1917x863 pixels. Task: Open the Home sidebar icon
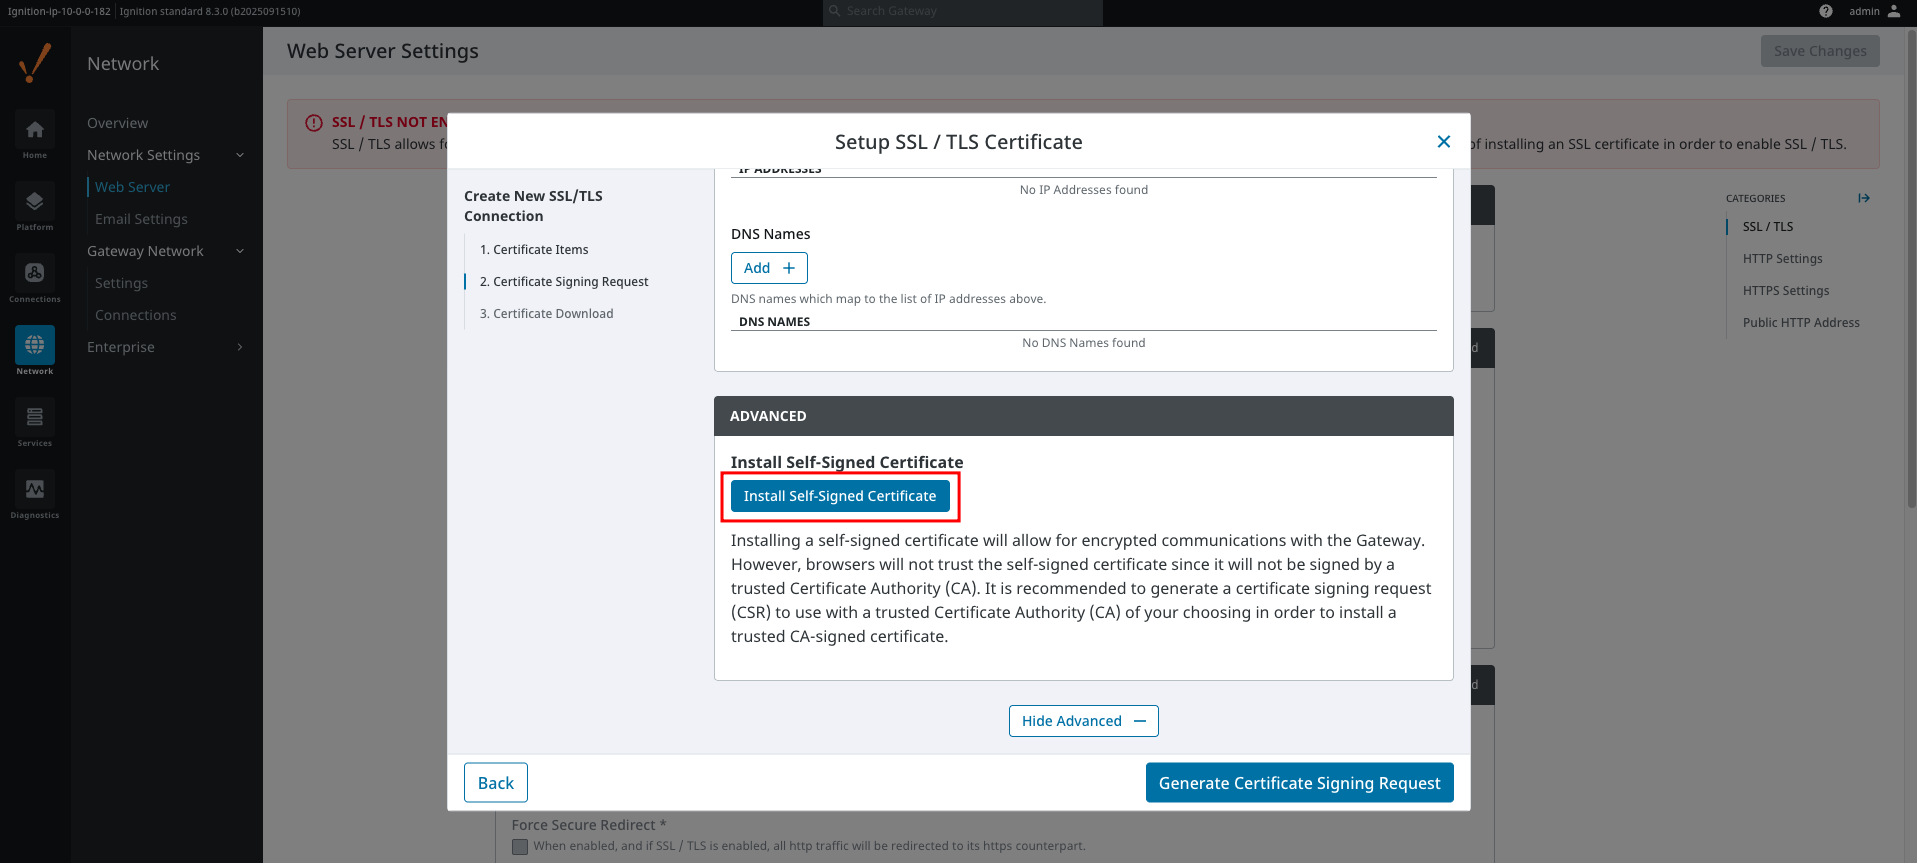35,130
